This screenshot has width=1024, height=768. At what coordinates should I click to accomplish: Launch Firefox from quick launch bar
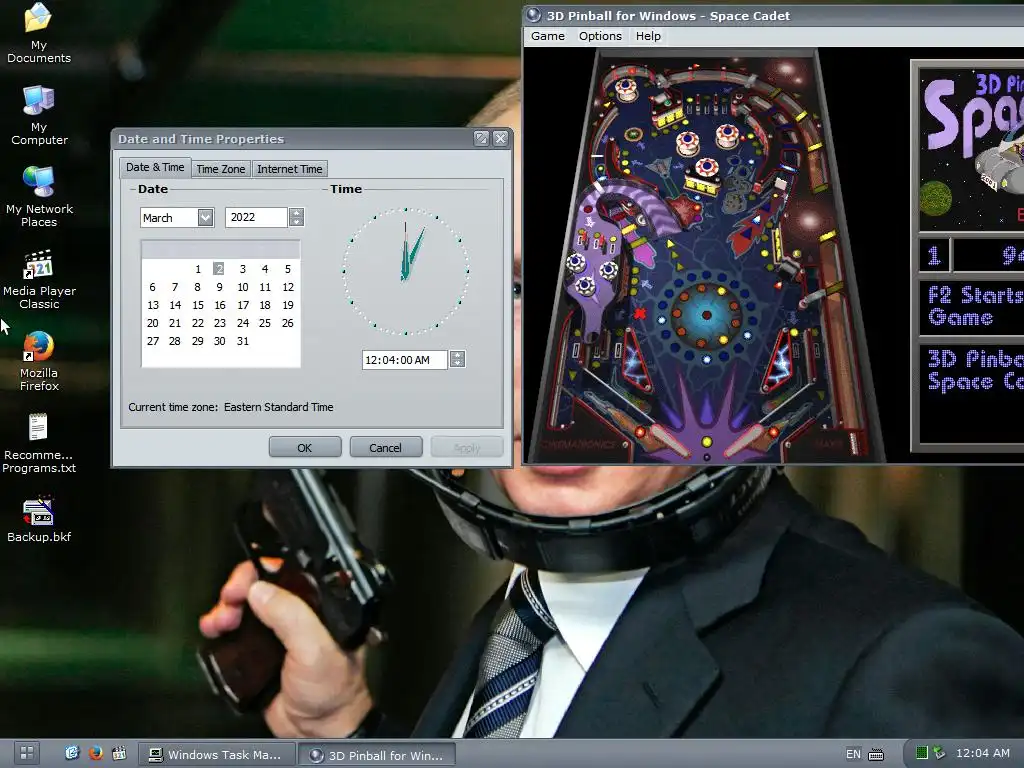[95, 753]
